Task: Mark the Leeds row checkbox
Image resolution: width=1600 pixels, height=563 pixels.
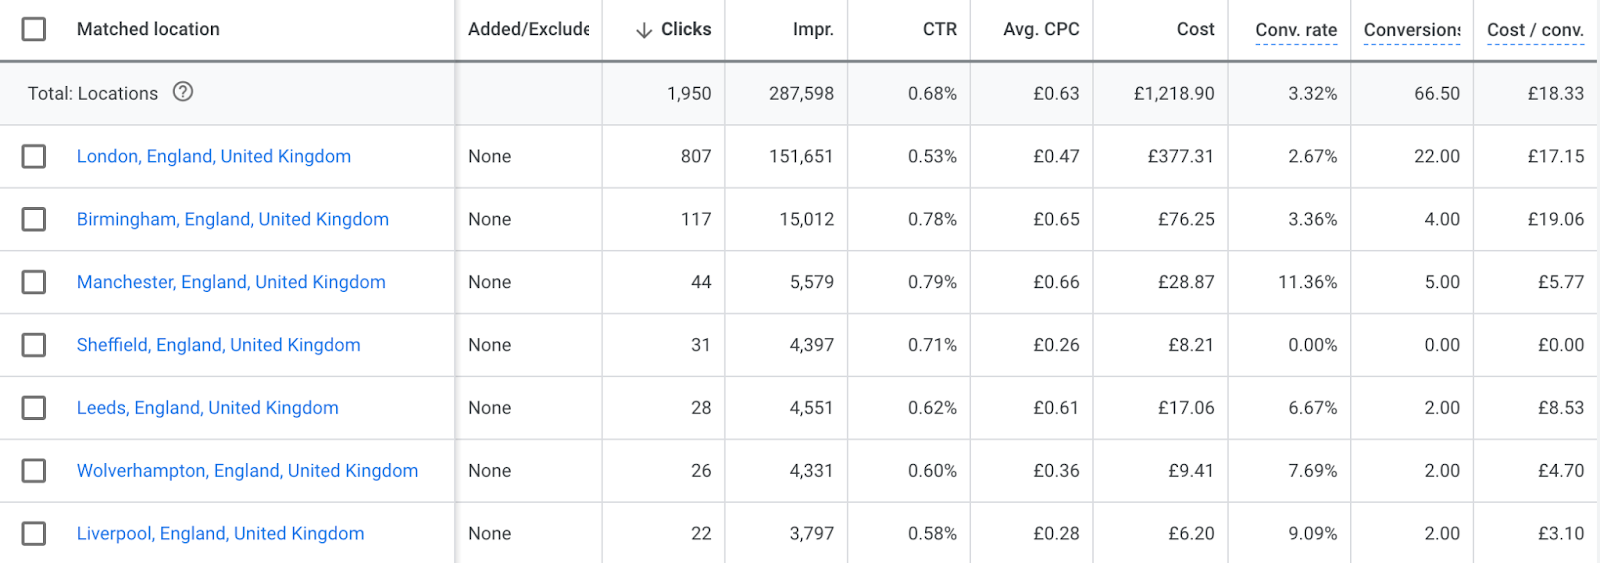Action: (x=34, y=408)
